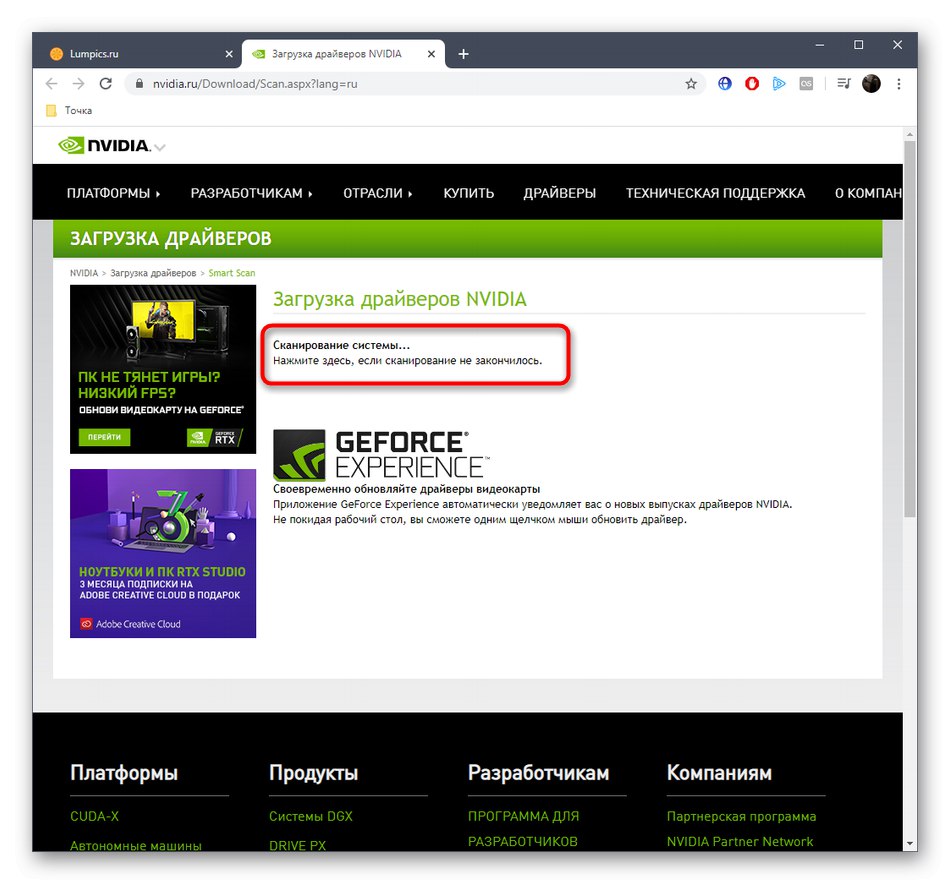Open the blue play-arrow extension icon
This screenshot has height=884, width=950.
(x=779, y=84)
